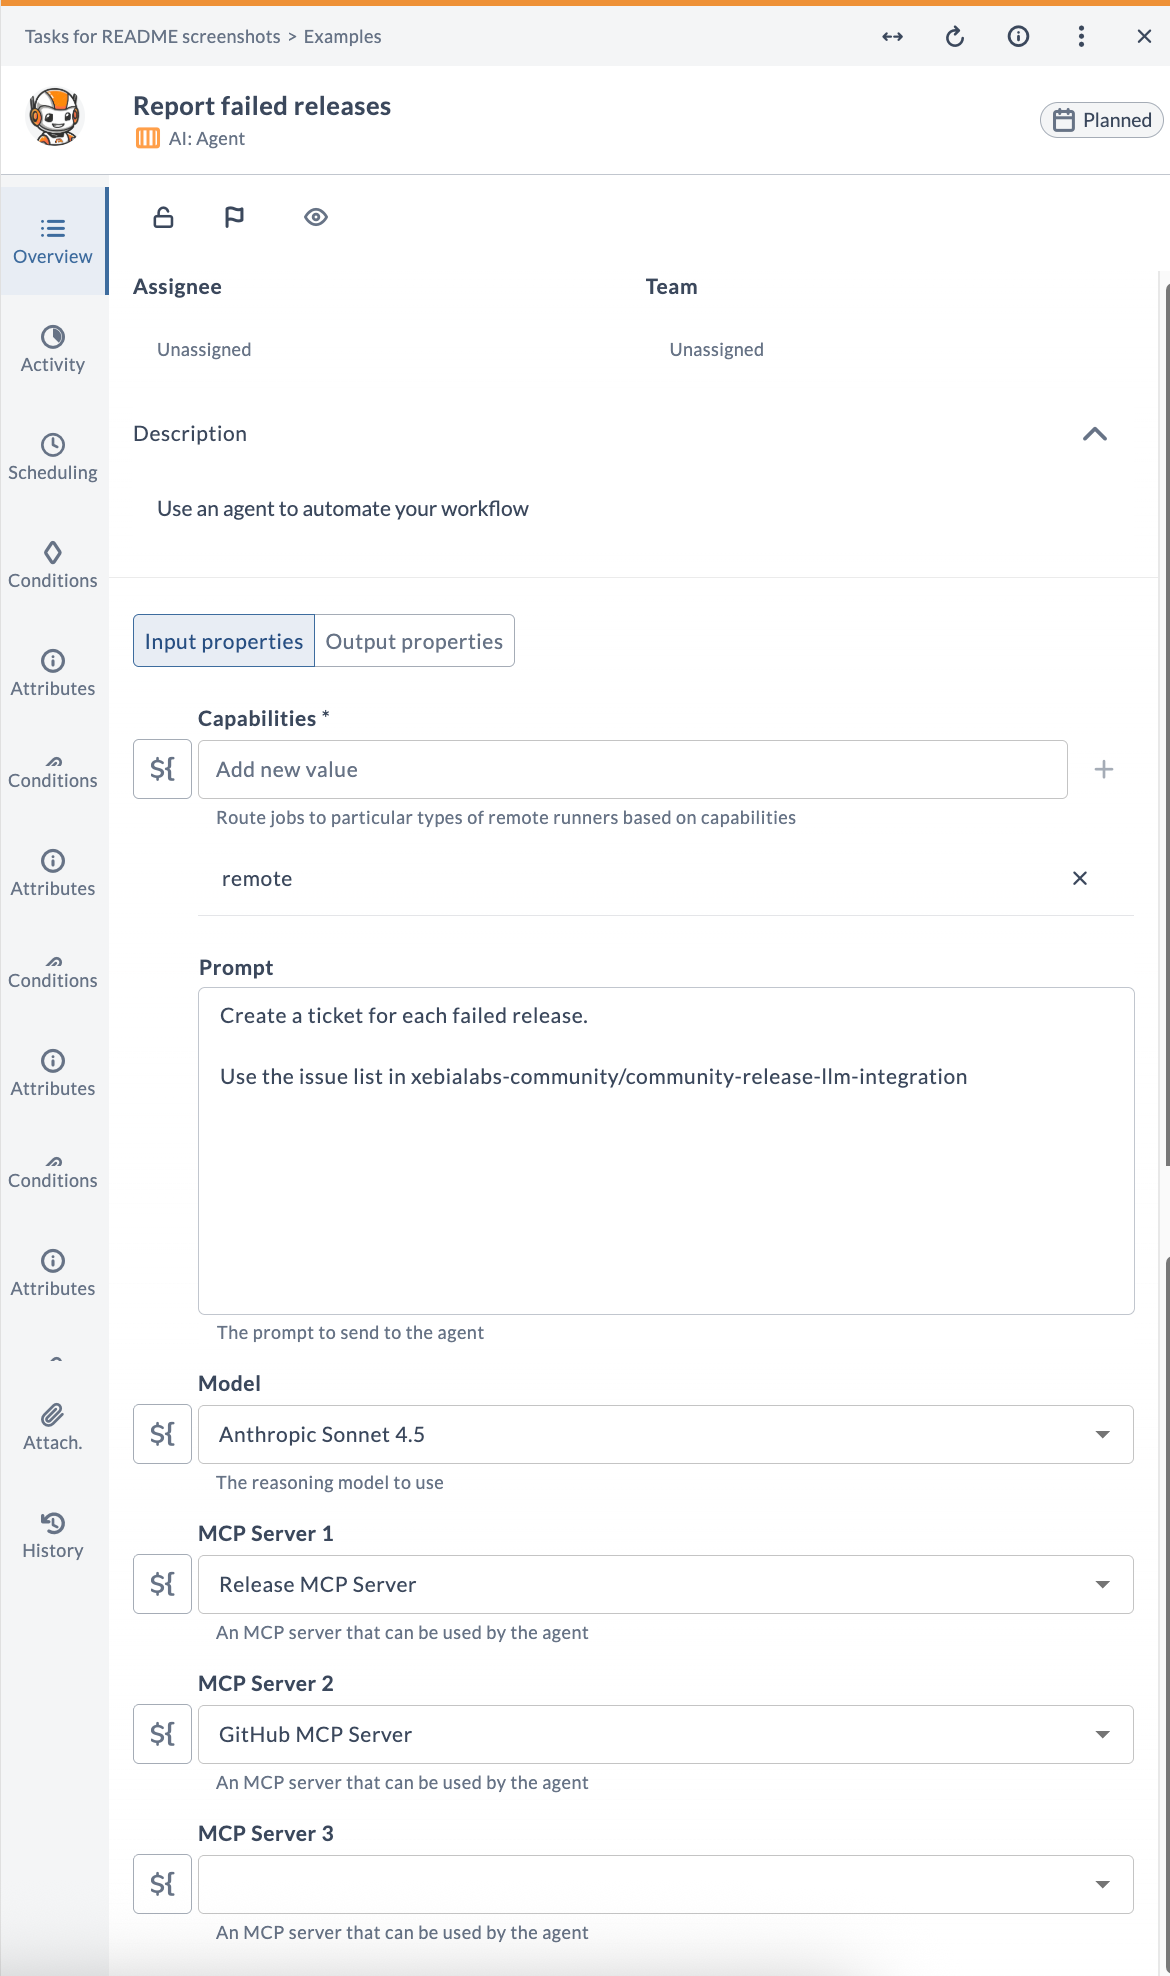Image resolution: width=1170 pixels, height=1976 pixels.
Task: Open the Model dropdown
Action: (666, 1434)
